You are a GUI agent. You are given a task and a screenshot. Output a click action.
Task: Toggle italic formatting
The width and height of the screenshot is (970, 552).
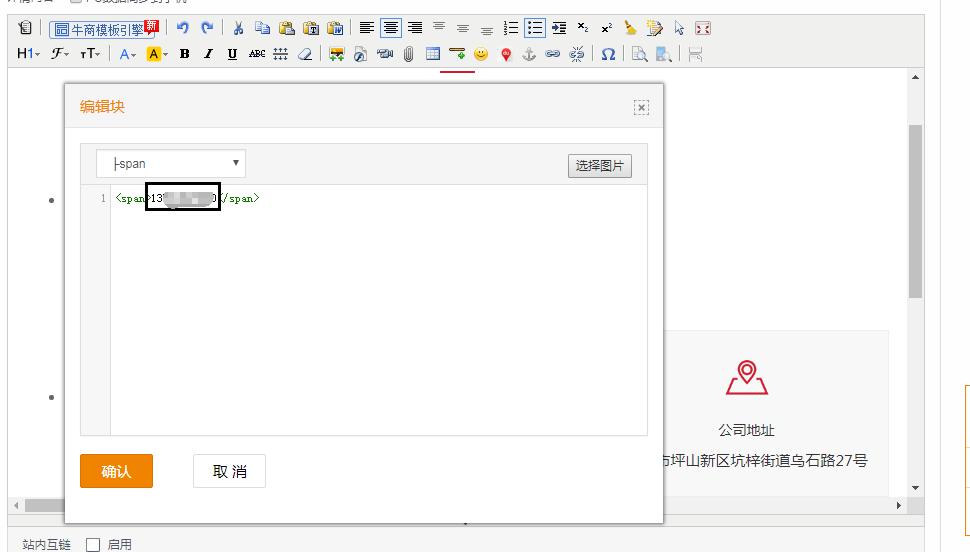click(208, 54)
